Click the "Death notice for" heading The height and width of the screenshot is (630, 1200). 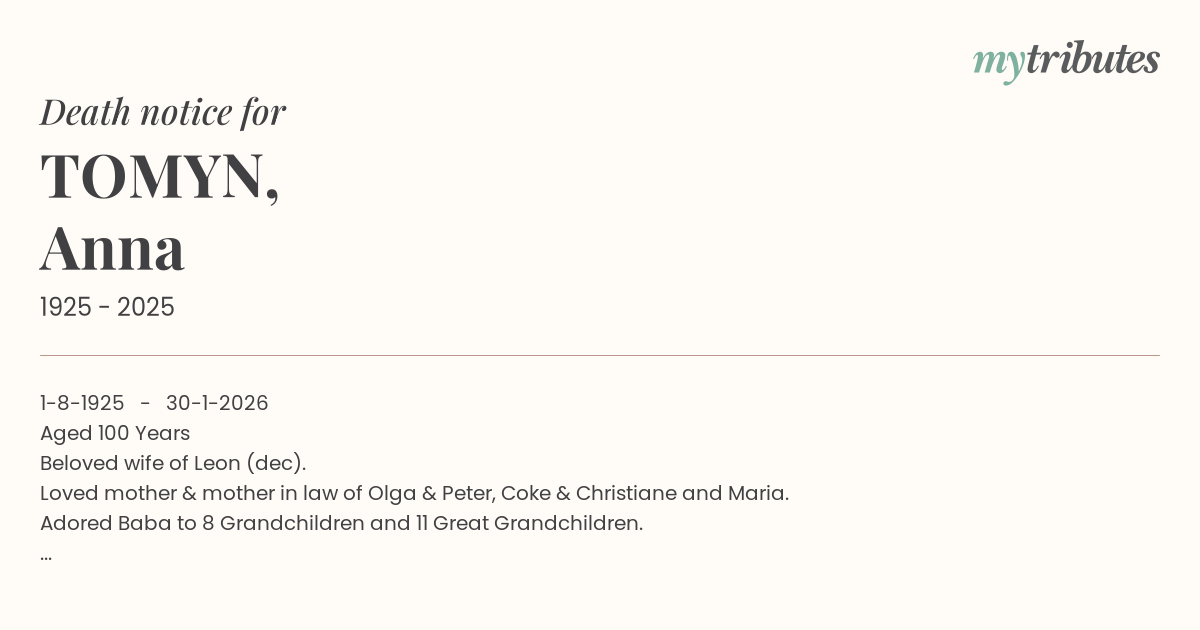click(163, 112)
